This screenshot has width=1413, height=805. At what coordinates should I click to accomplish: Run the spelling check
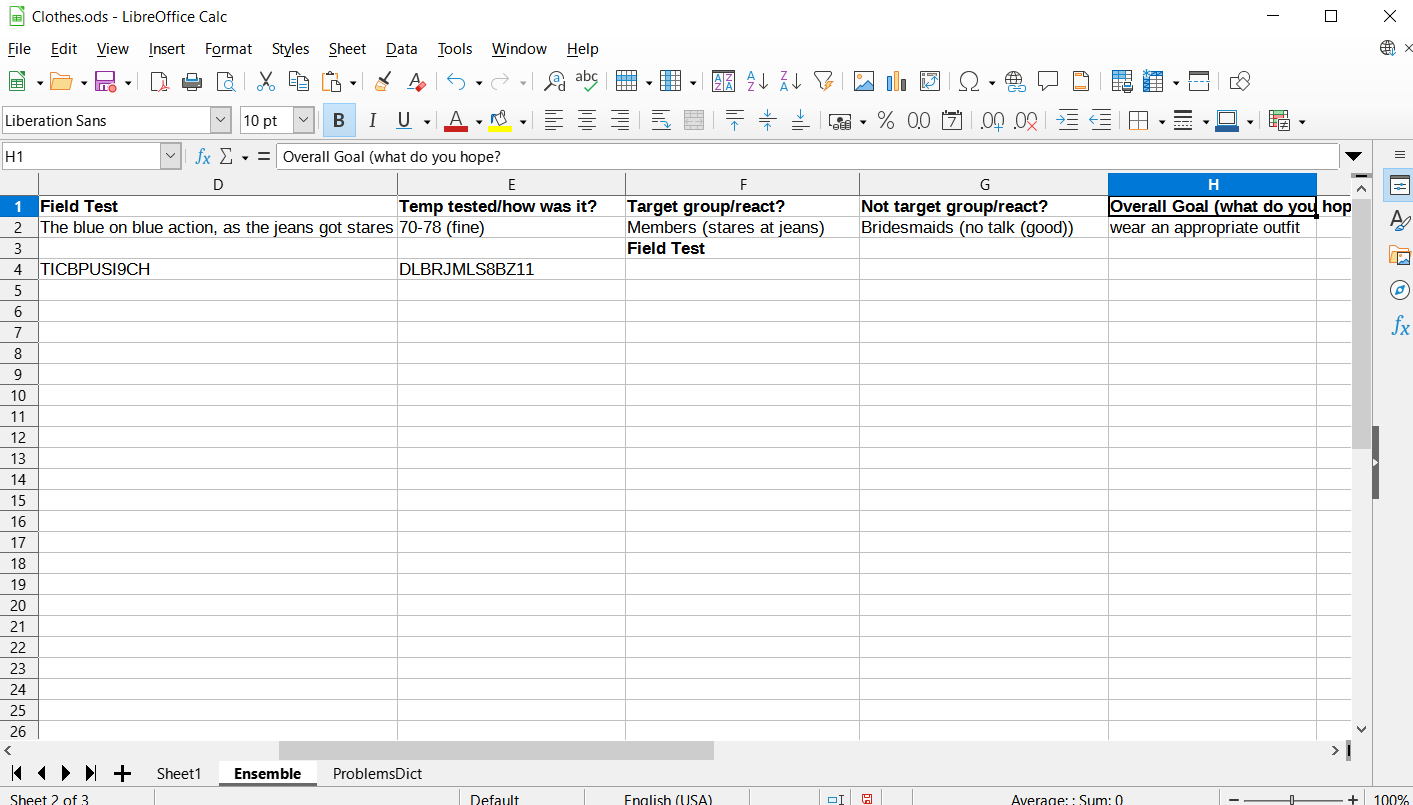587,82
